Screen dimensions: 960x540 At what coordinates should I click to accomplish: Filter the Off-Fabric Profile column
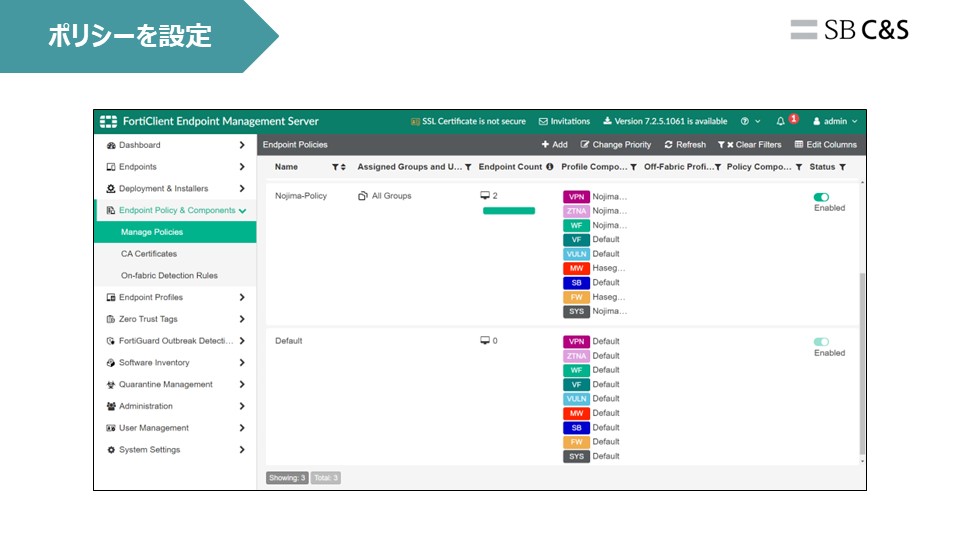point(718,167)
